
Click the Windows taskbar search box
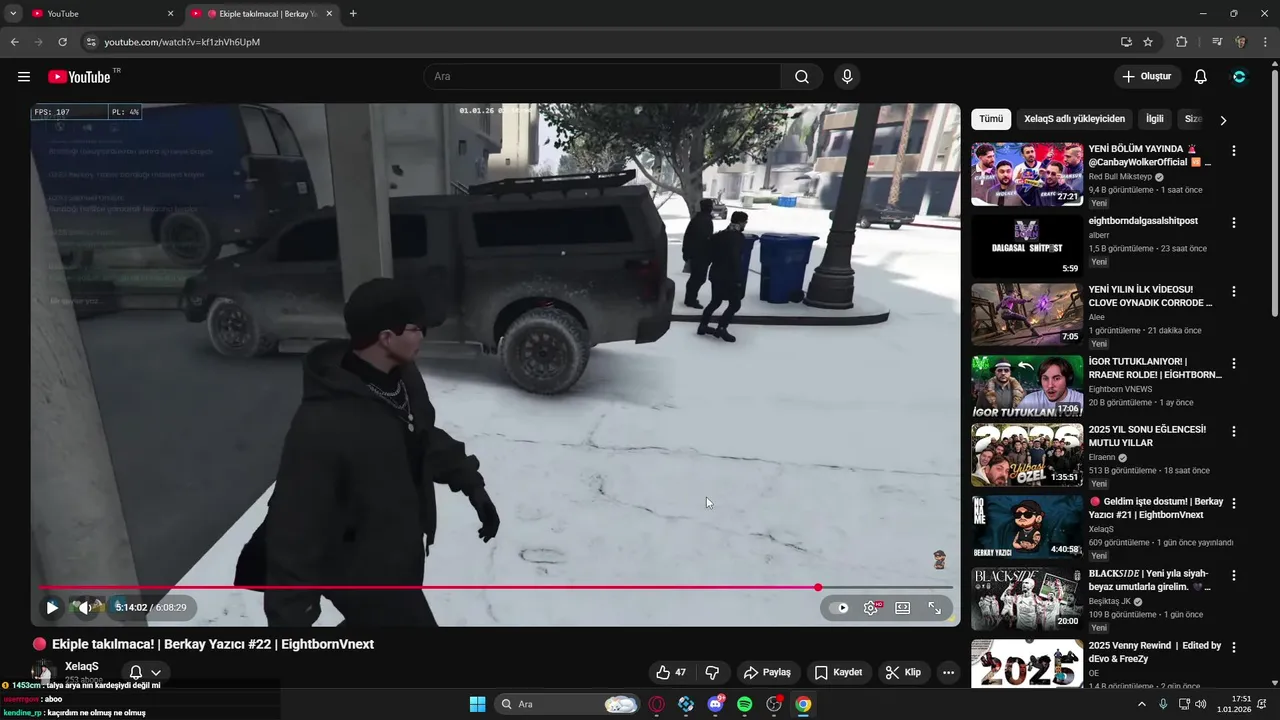click(567, 704)
